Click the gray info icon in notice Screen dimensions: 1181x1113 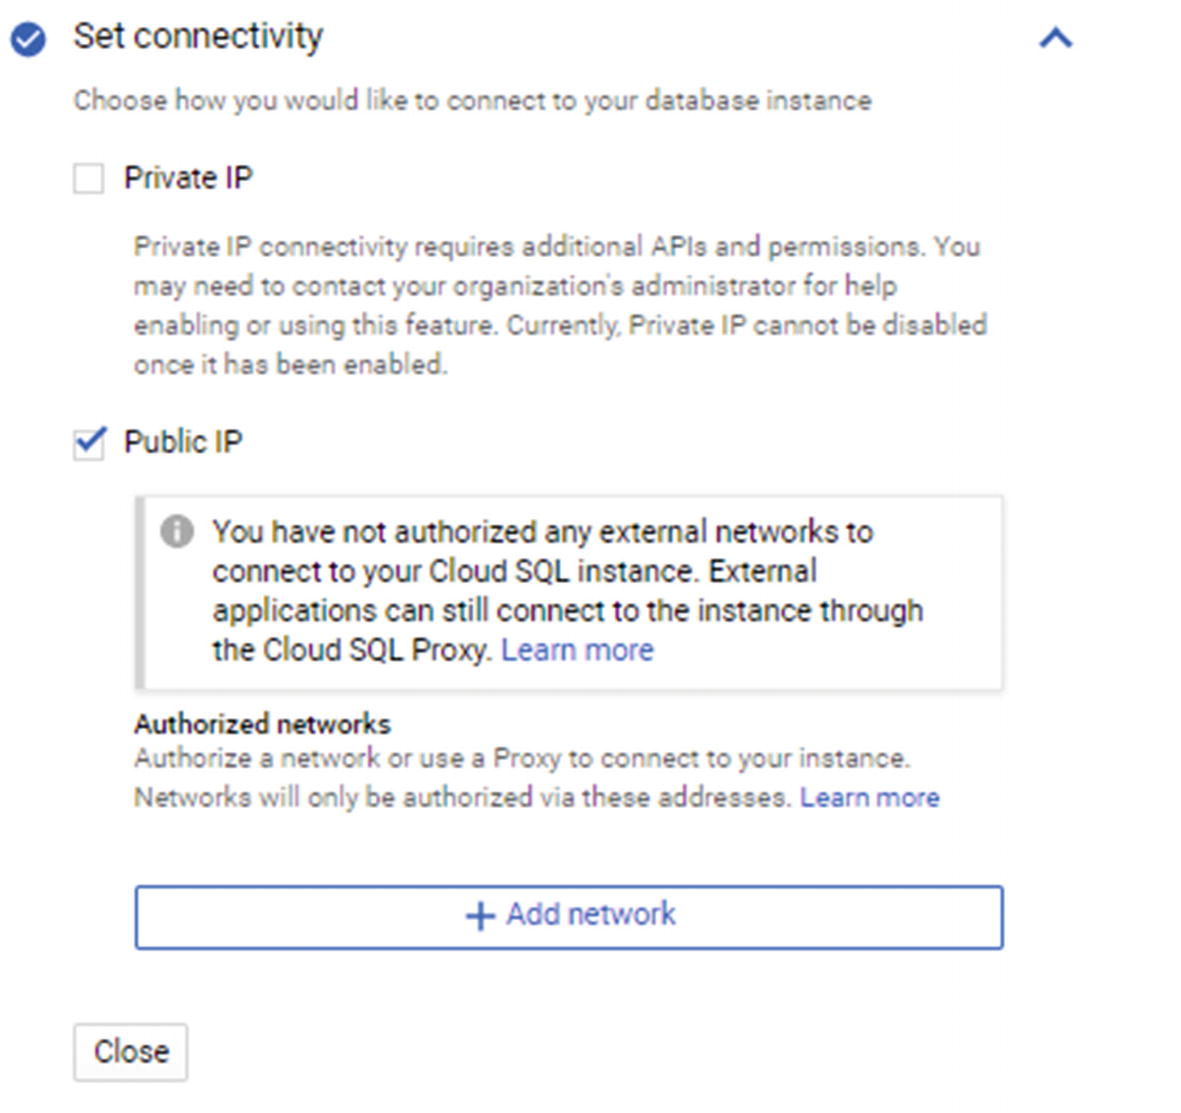(x=177, y=532)
